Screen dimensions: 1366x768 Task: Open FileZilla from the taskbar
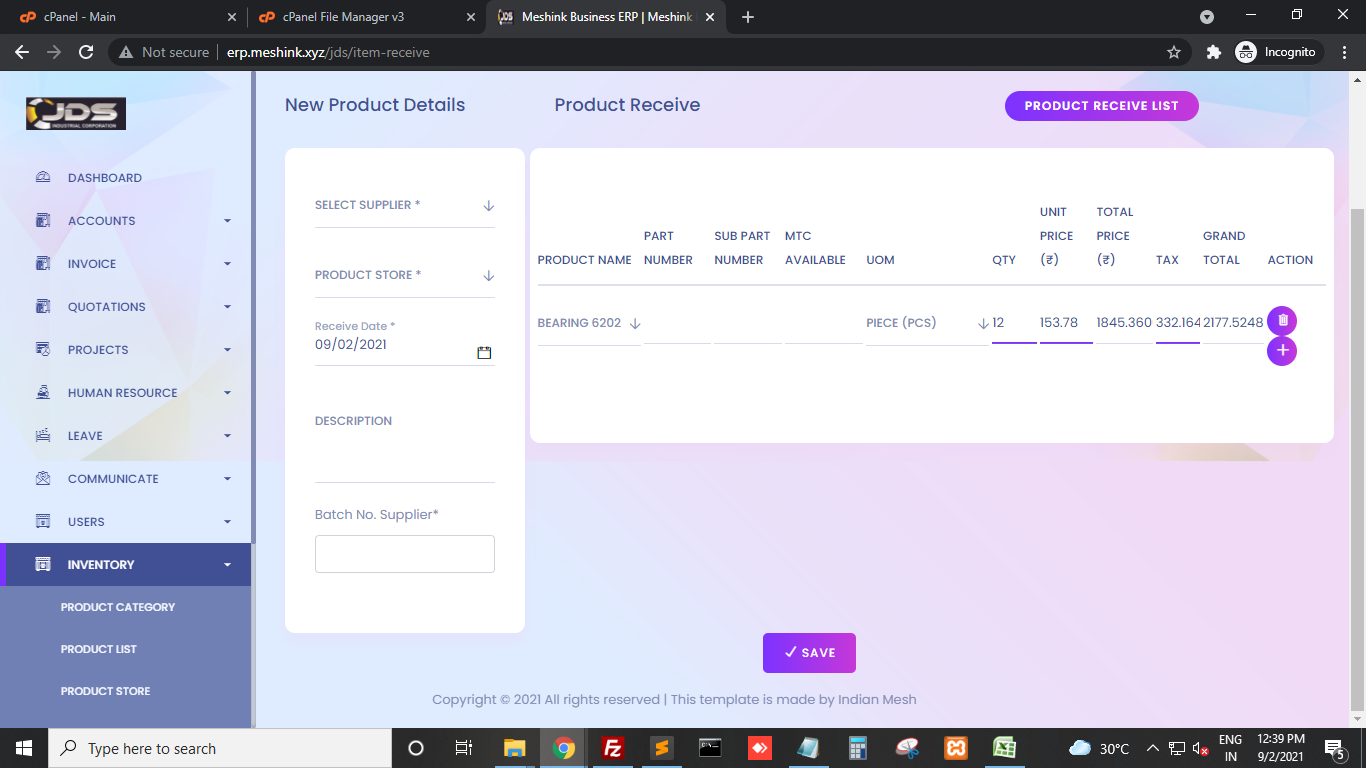(613, 748)
